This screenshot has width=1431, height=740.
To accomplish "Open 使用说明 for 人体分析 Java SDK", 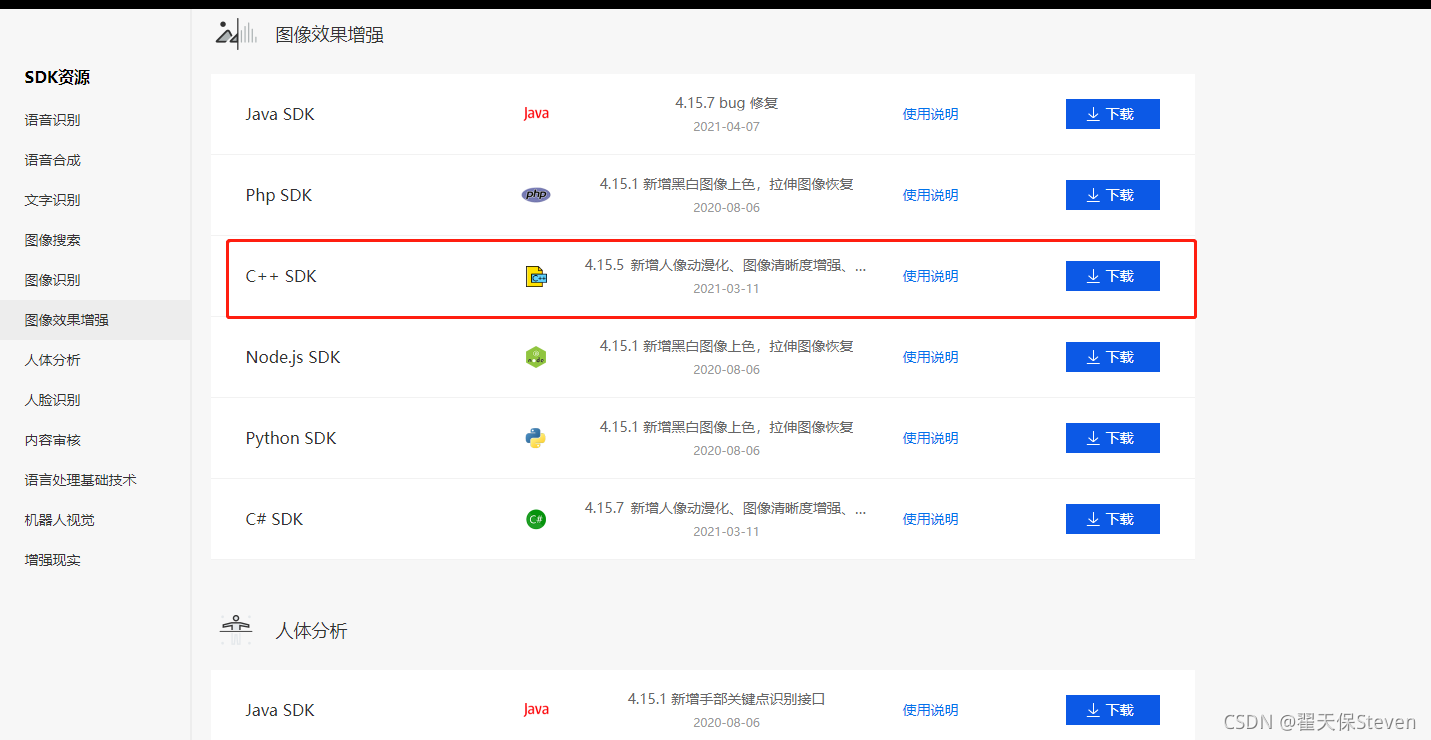I will click(x=930, y=710).
